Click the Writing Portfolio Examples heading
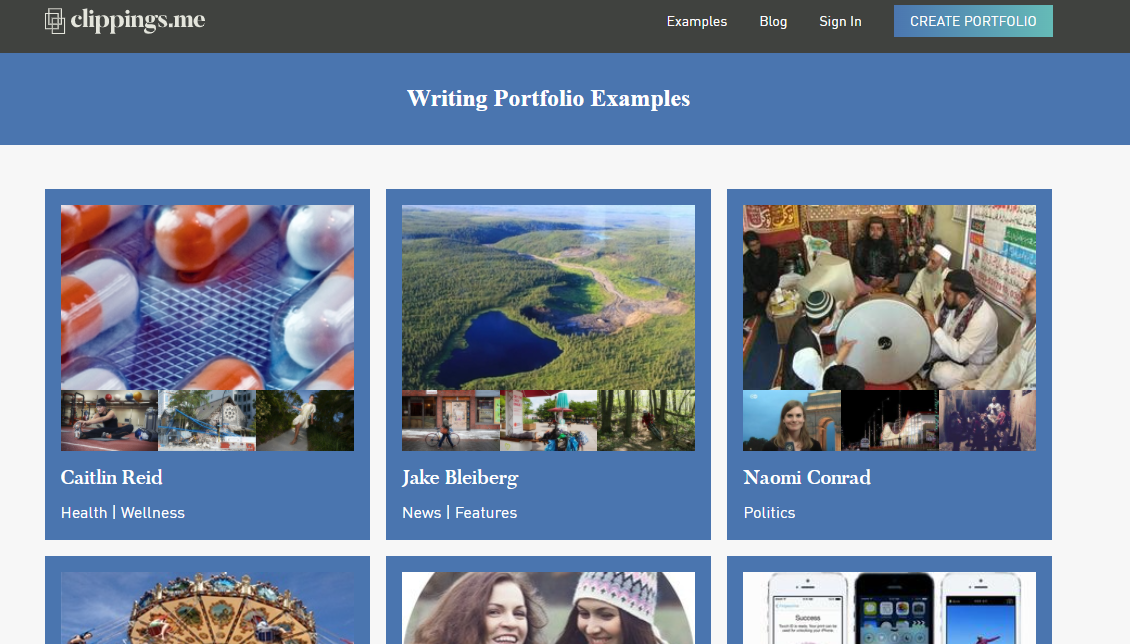Screen dimensions: 1130x644 (548, 99)
